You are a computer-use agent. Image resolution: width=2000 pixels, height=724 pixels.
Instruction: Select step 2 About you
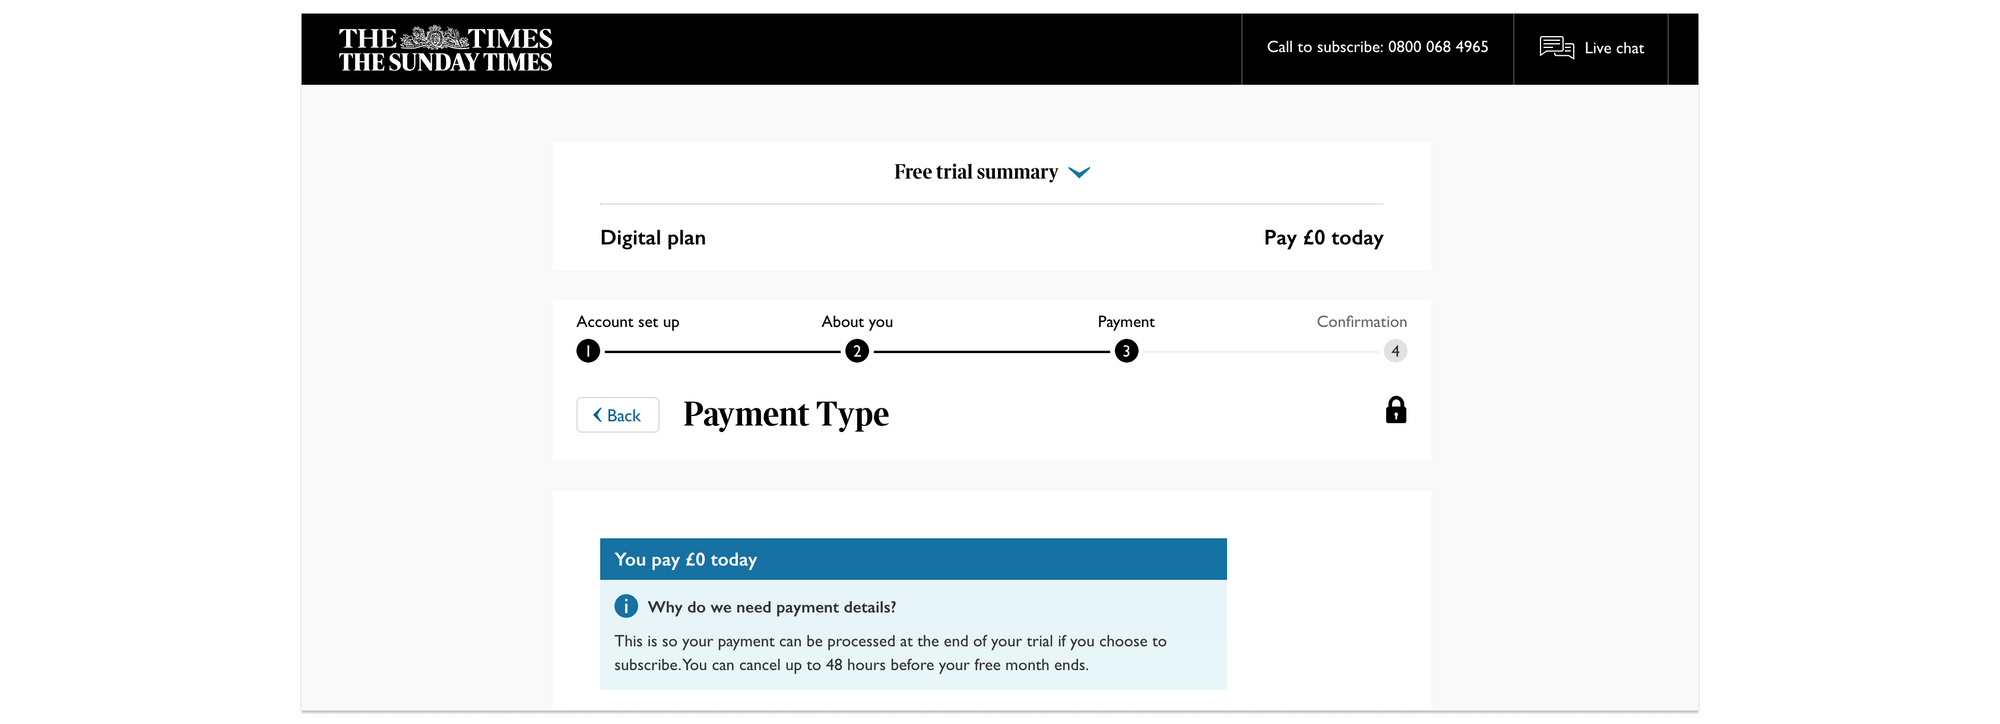857,351
